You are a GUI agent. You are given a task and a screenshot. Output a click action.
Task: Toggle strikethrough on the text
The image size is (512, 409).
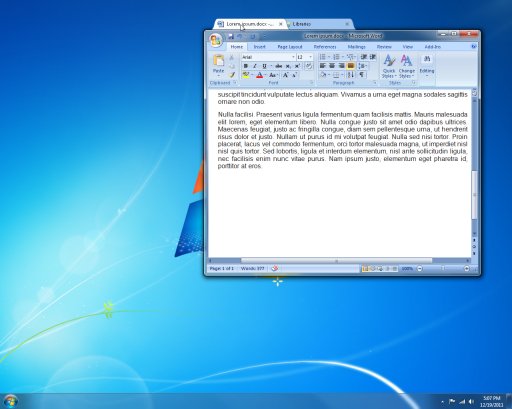[x=279, y=66]
